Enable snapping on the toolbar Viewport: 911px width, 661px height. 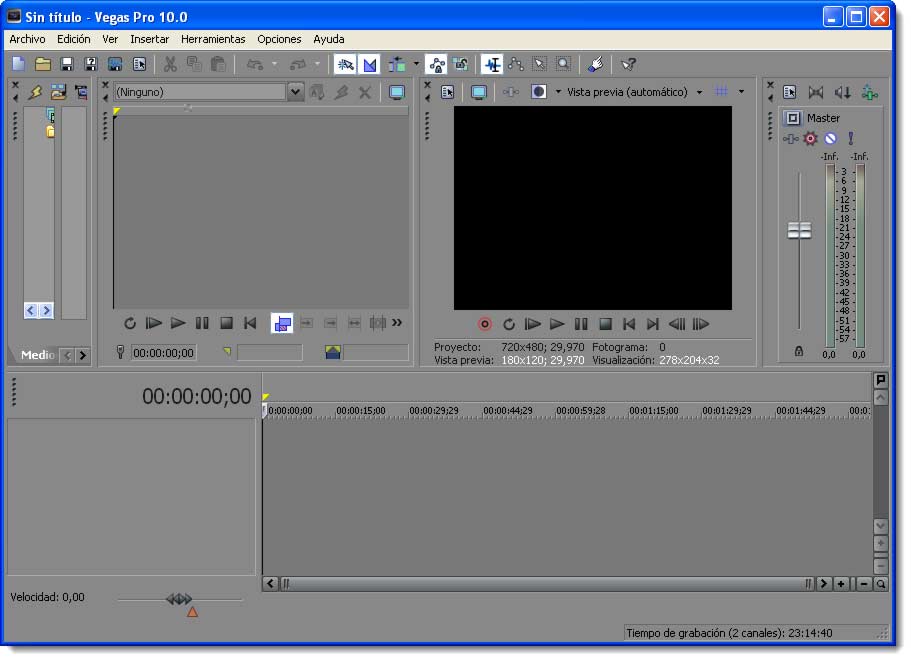pyautogui.click(x=345, y=64)
